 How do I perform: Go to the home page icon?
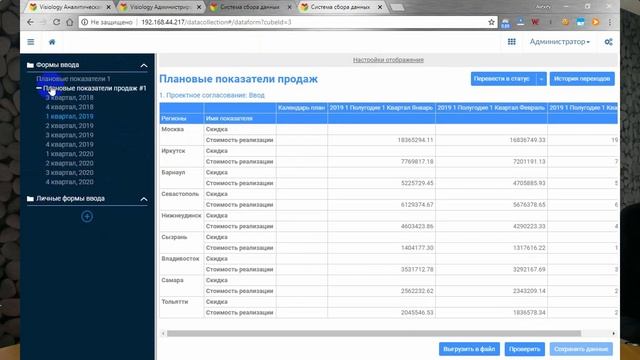click(x=52, y=42)
